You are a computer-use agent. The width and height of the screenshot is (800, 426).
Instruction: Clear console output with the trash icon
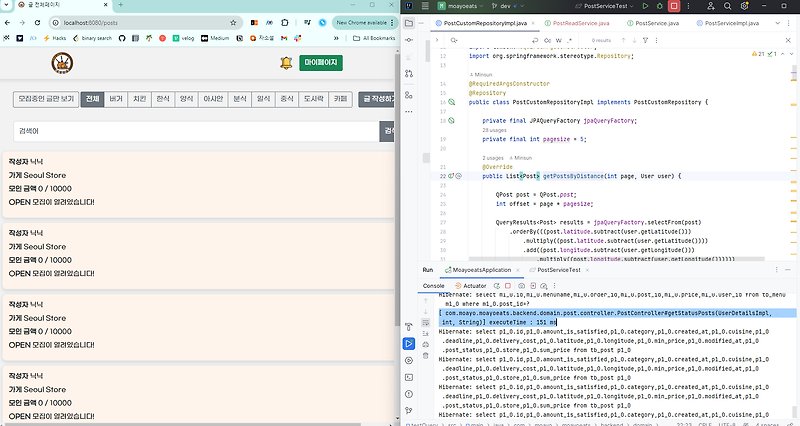pos(426,356)
